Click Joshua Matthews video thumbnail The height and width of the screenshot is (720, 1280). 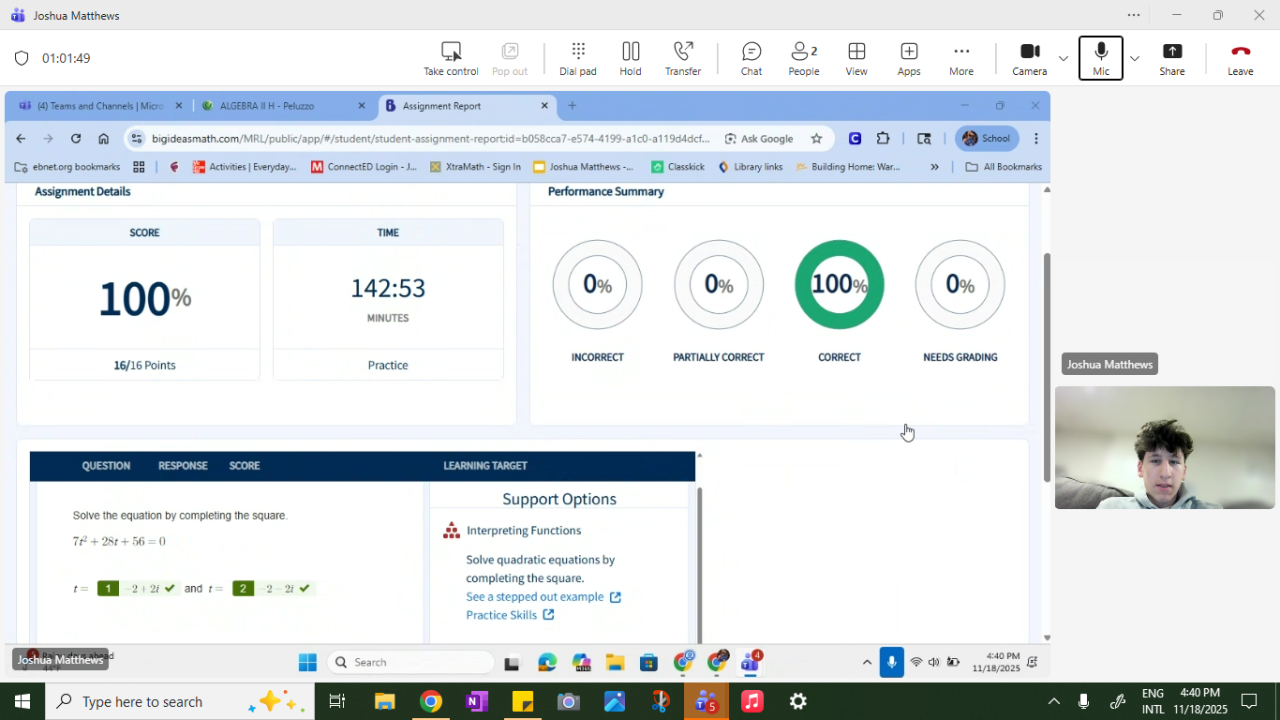click(x=1164, y=447)
